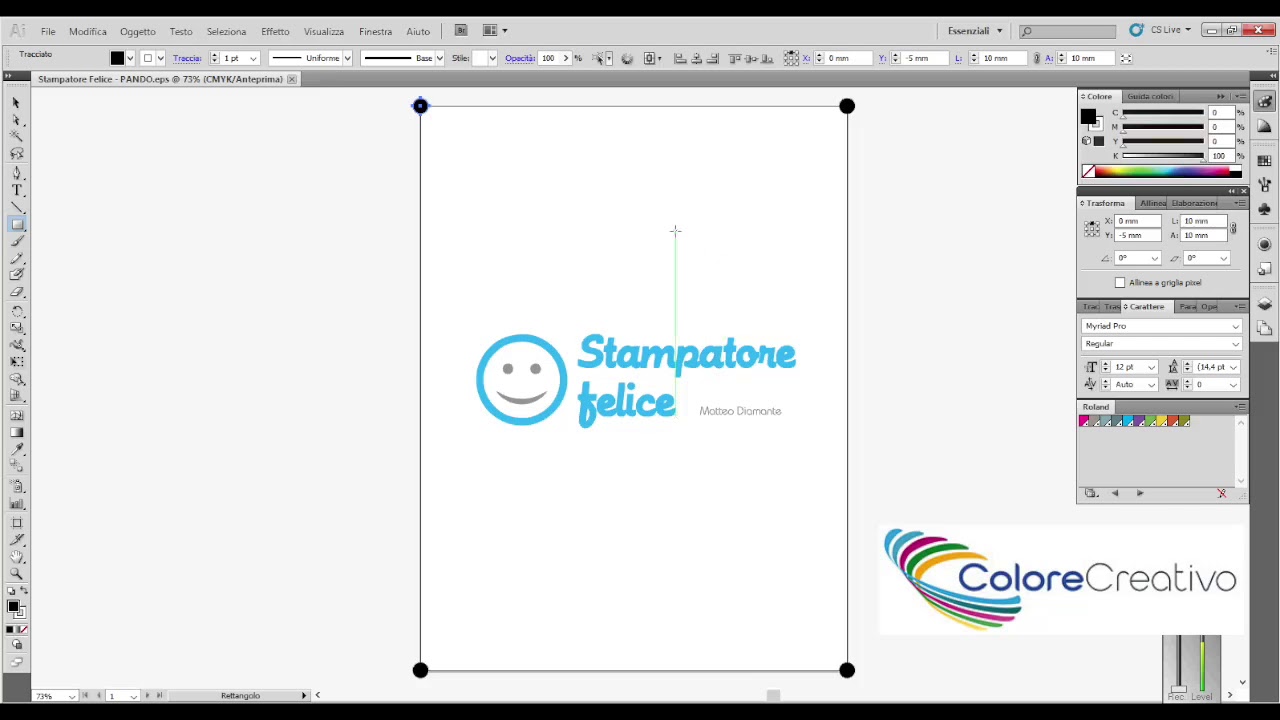Select the Lasso tool
Screen dimensions: 1280x720
click(x=16, y=154)
